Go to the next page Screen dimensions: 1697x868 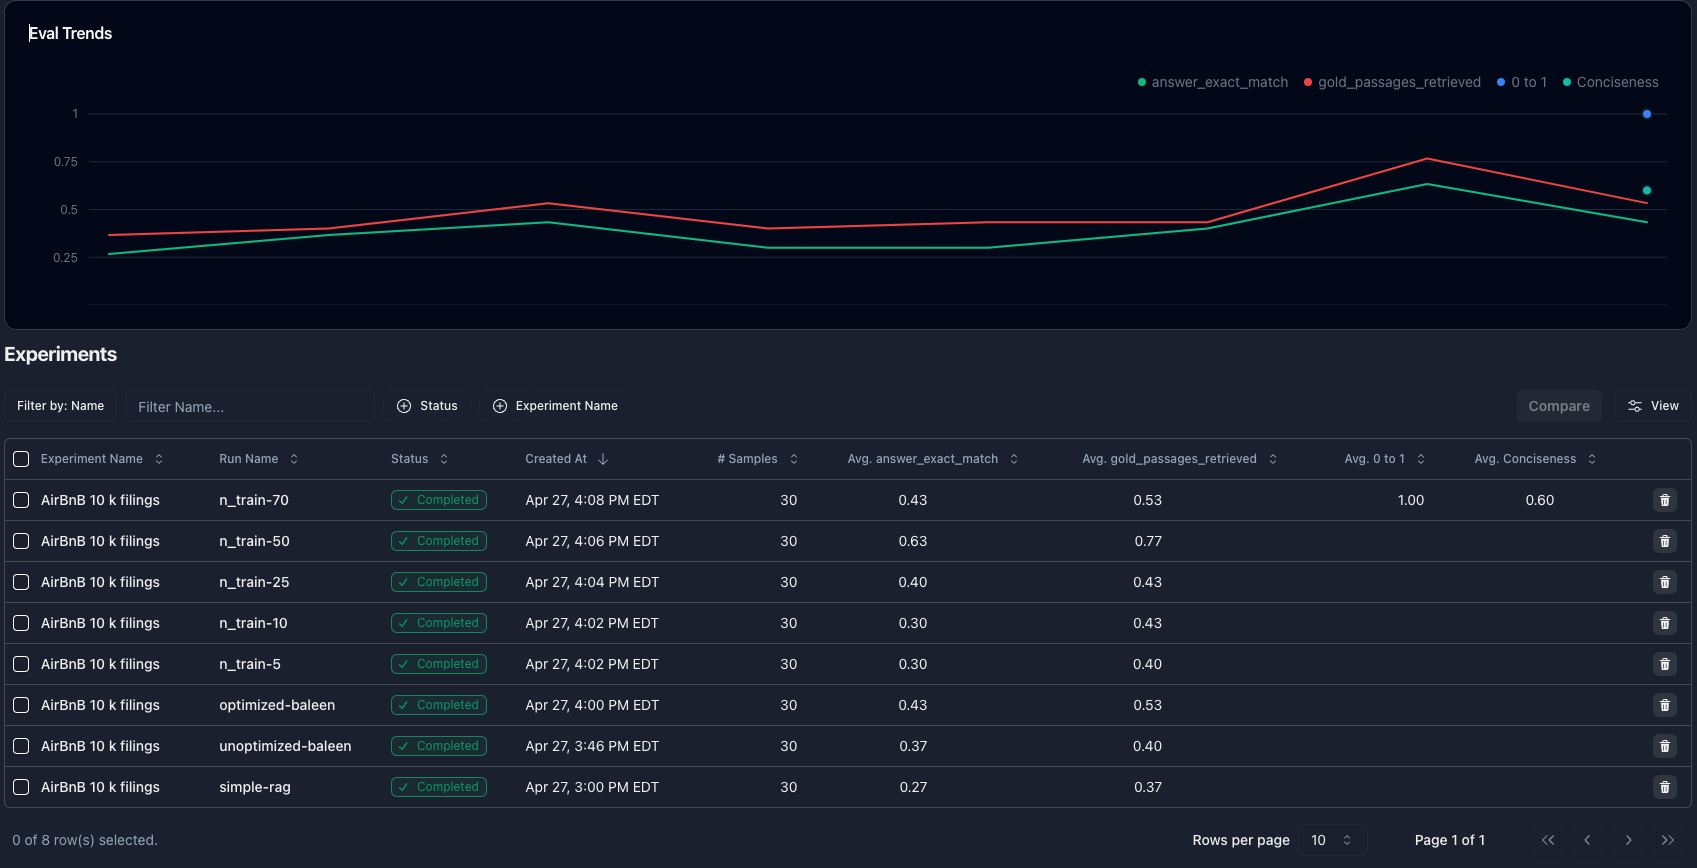pyautogui.click(x=1628, y=840)
